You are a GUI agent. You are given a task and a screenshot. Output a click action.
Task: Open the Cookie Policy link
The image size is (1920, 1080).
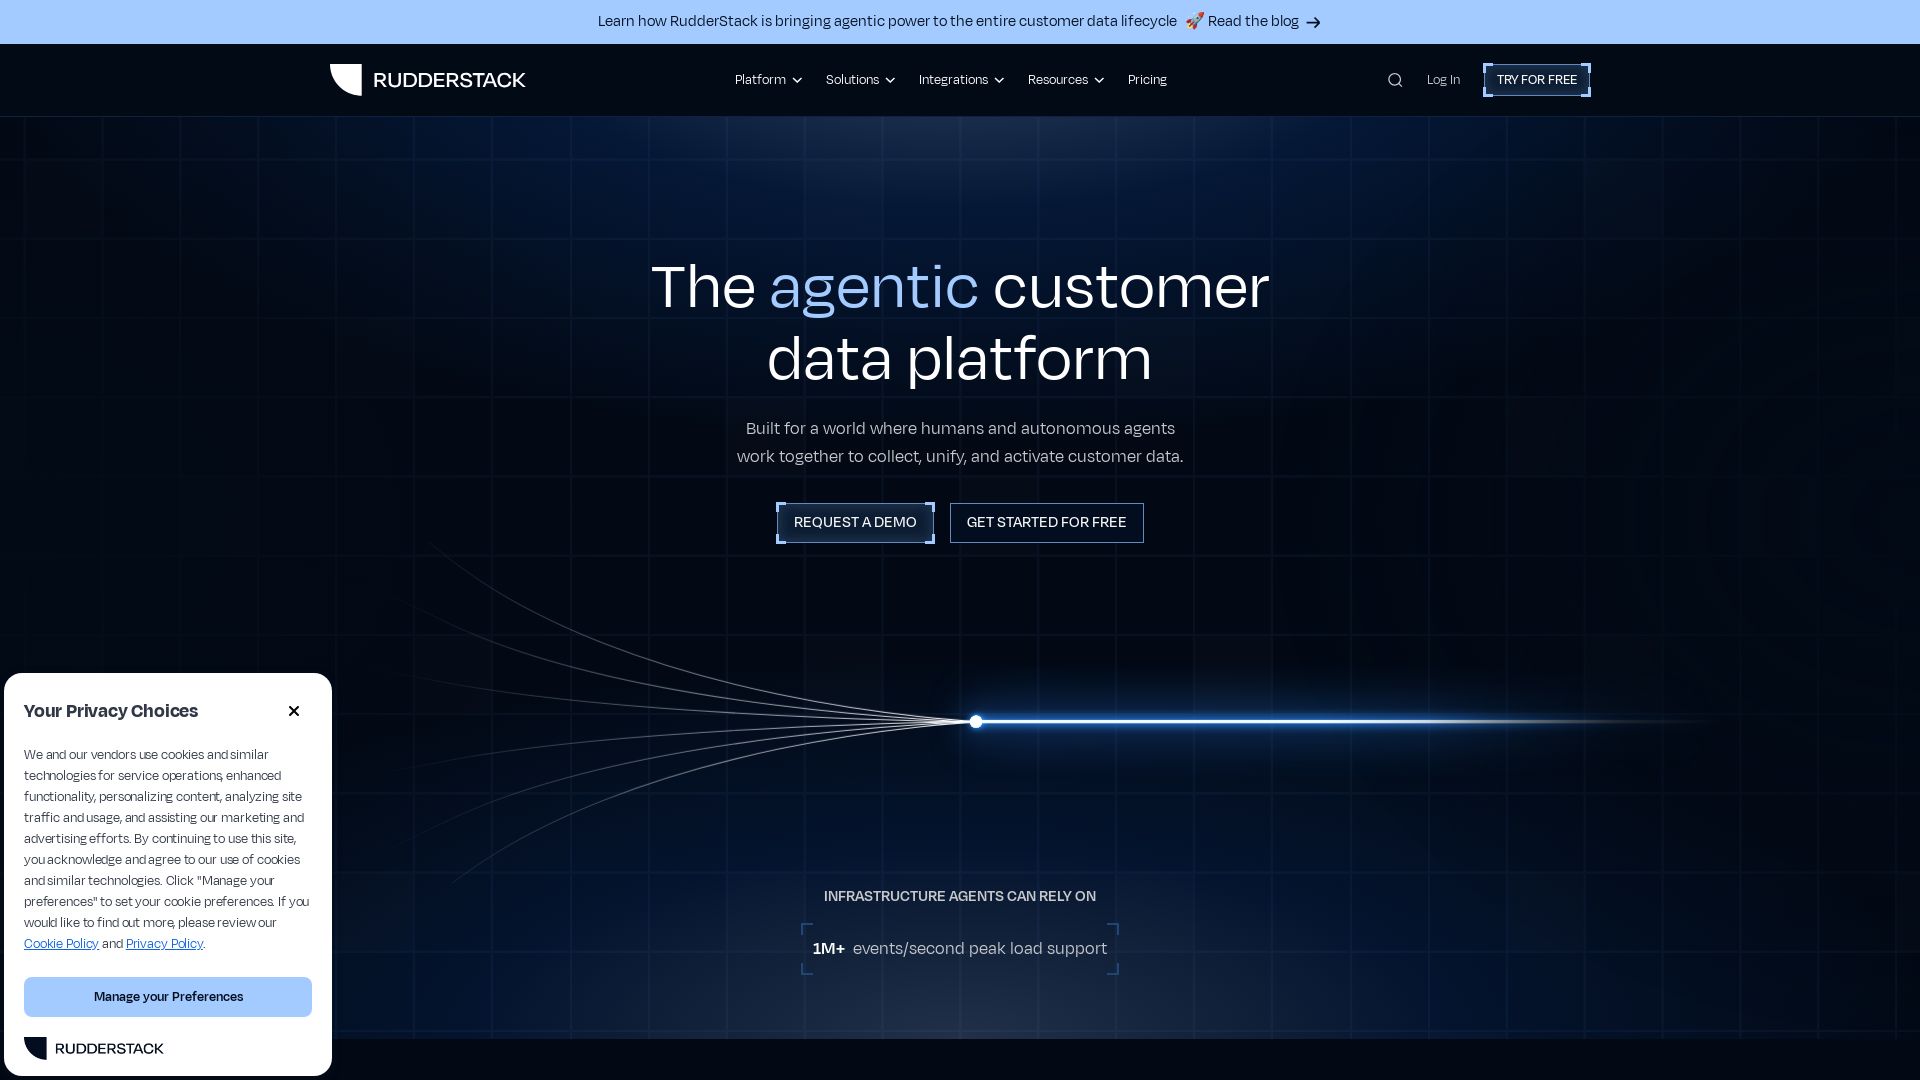(x=61, y=944)
